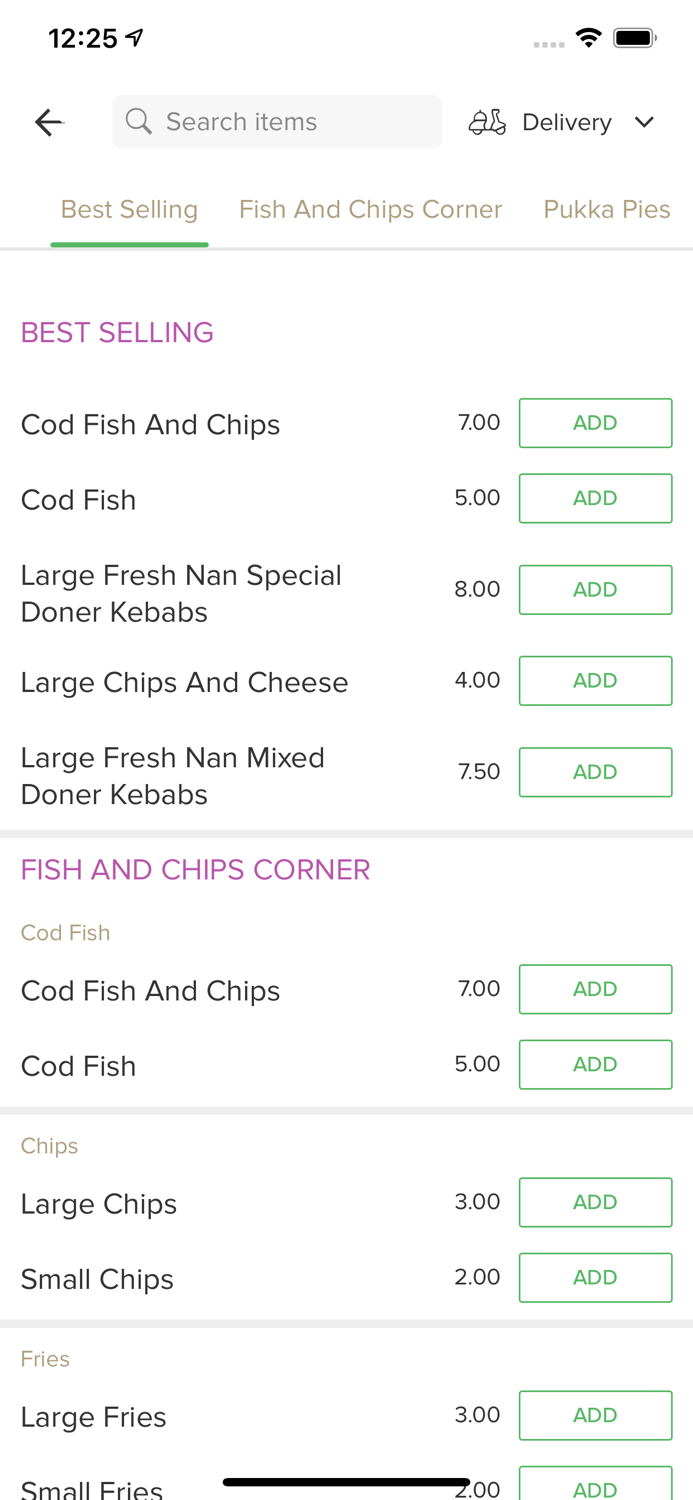The image size is (693, 1500).
Task: Add Large Fresh Nan Special Doner Kebabs
Action: [x=595, y=589]
